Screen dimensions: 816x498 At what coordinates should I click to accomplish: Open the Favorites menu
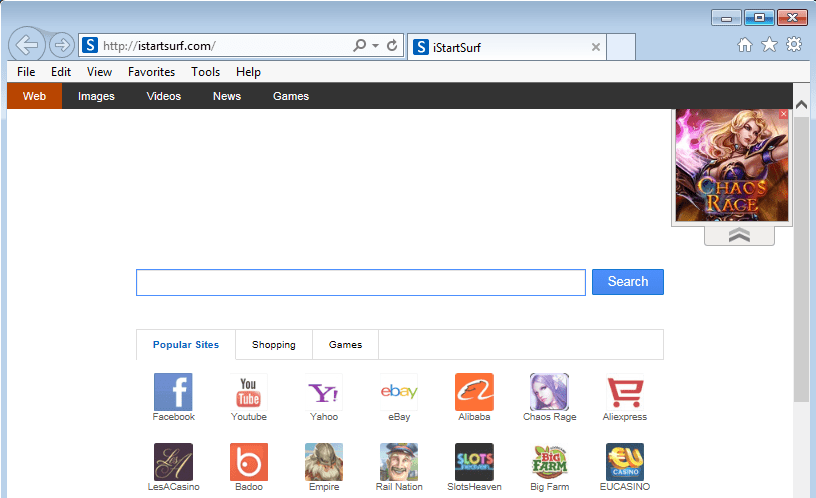point(151,72)
